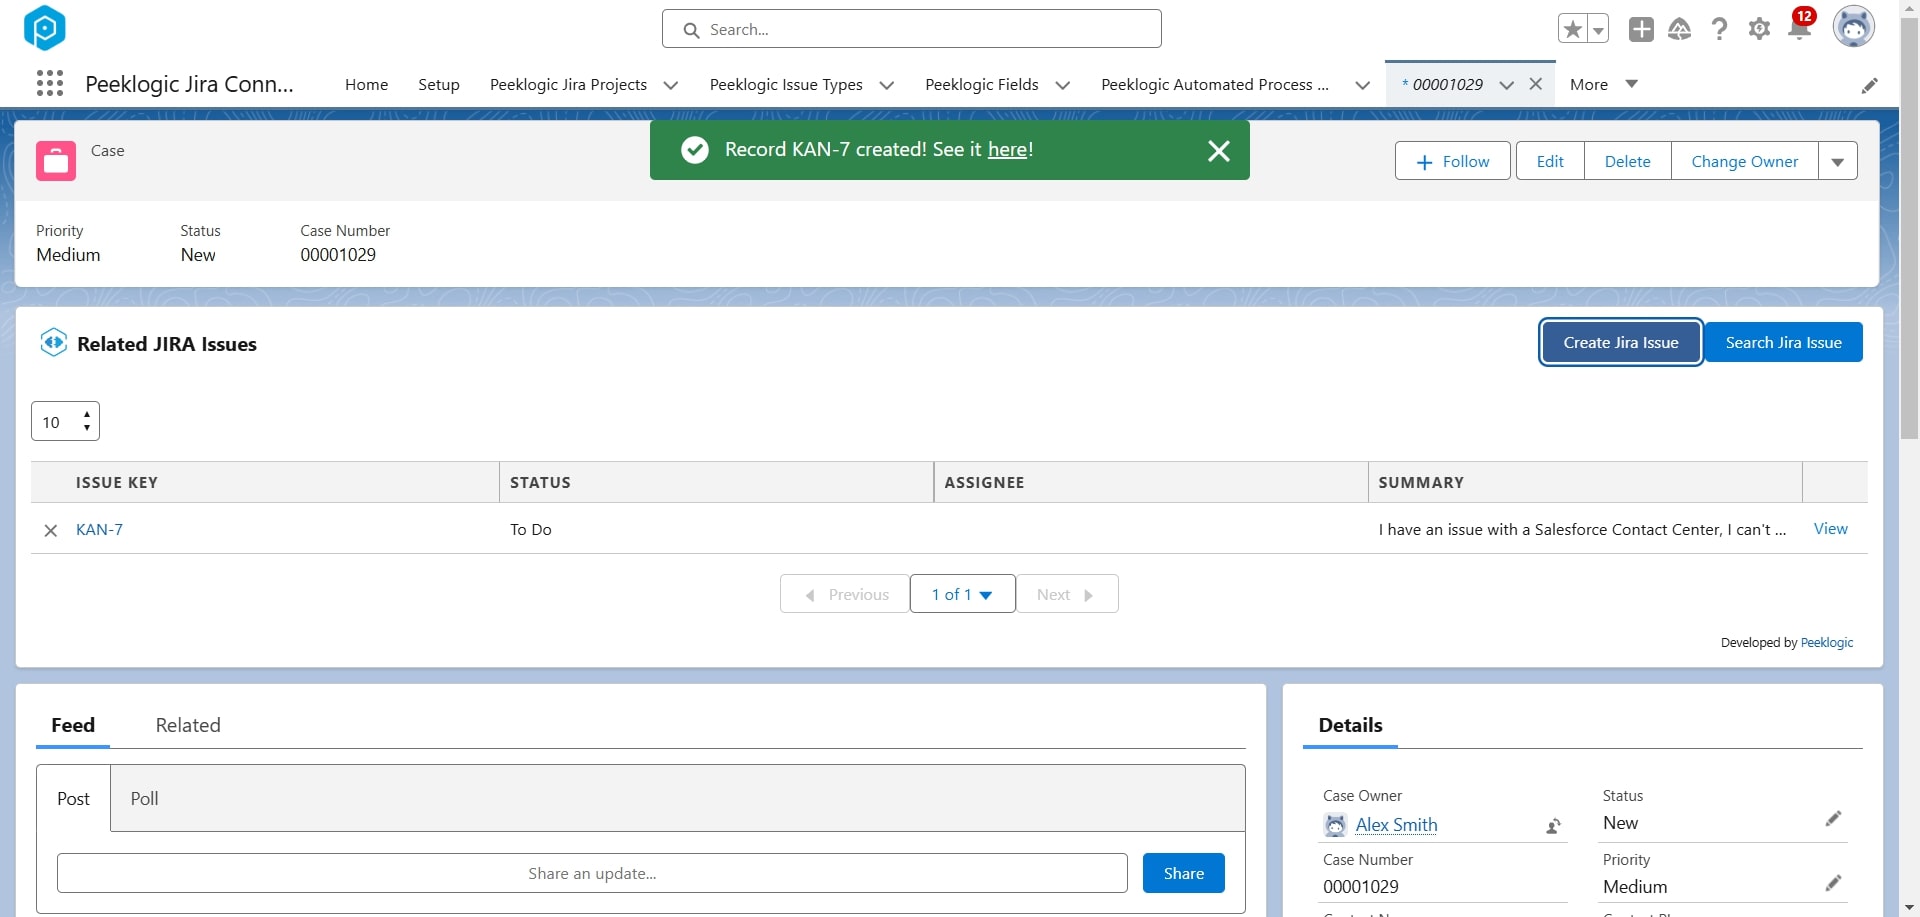Switch to the Related tab

coord(188,725)
